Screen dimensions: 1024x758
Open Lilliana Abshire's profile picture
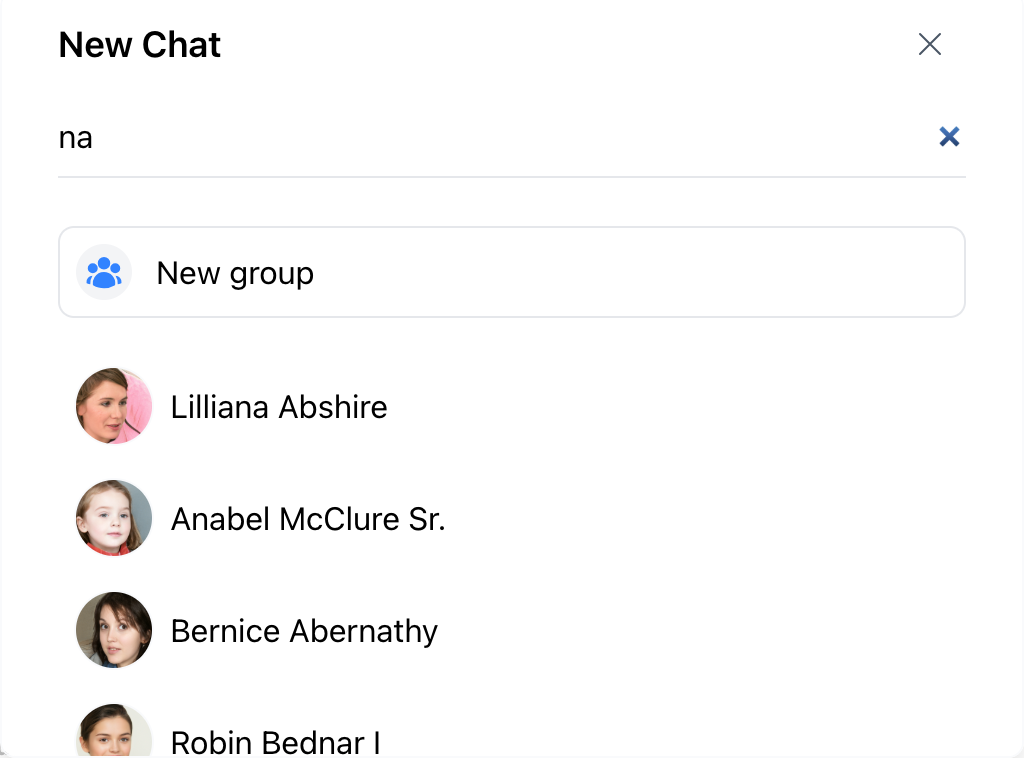point(114,406)
